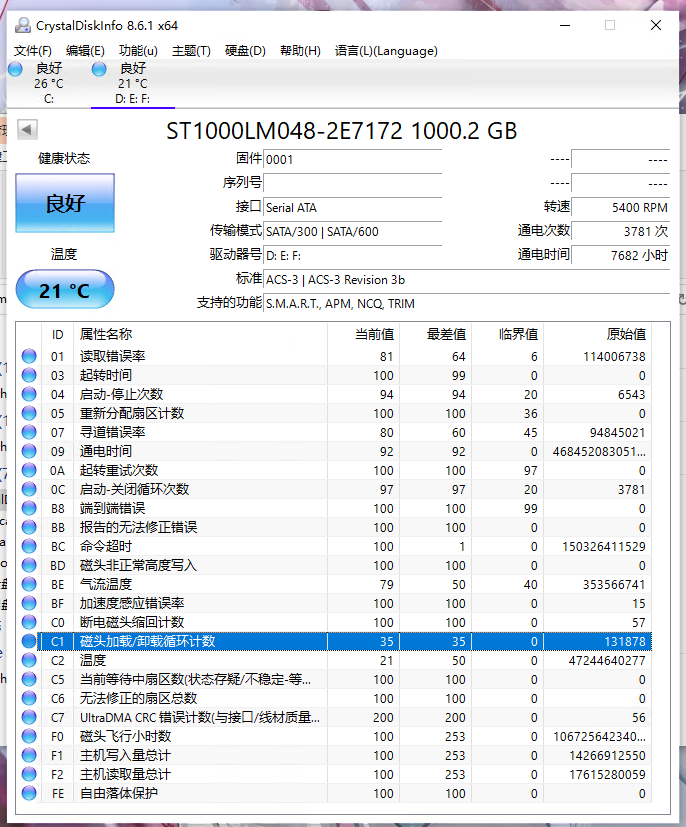Click the status icon for attribute C1
Viewport: 686px width, 827px height.
[29, 641]
